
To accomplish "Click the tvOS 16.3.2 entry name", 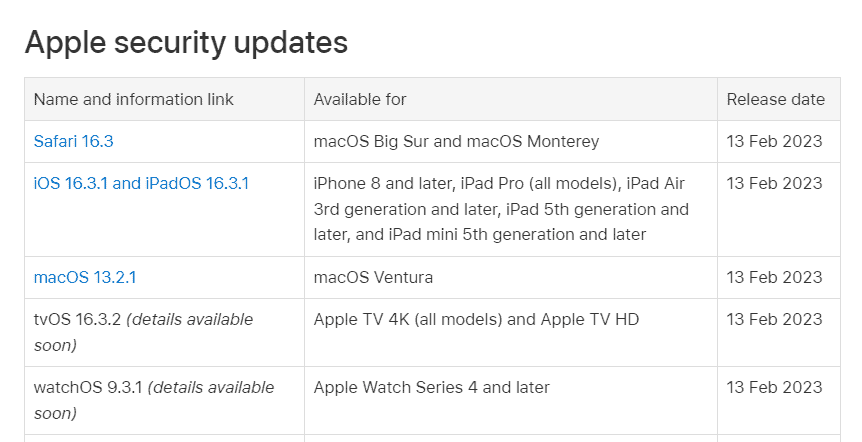I will 76,320.
